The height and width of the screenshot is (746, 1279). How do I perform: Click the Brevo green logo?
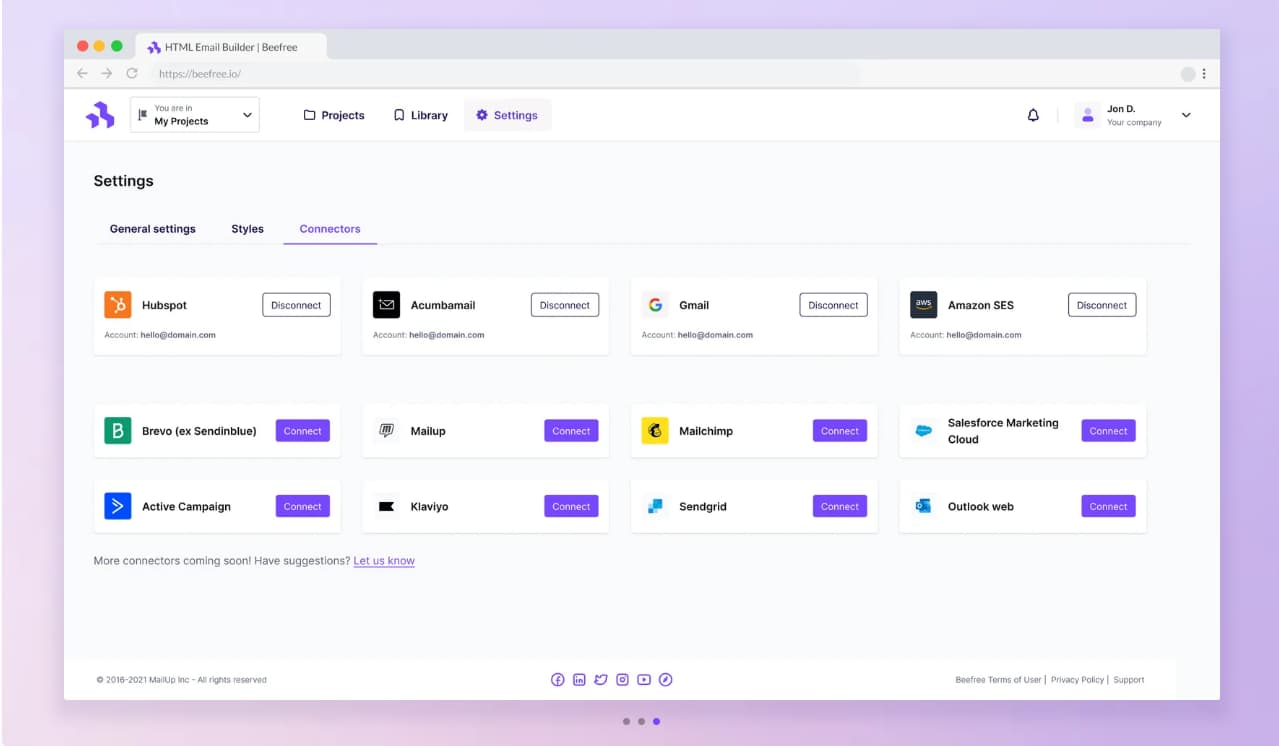tap(118, 431)
